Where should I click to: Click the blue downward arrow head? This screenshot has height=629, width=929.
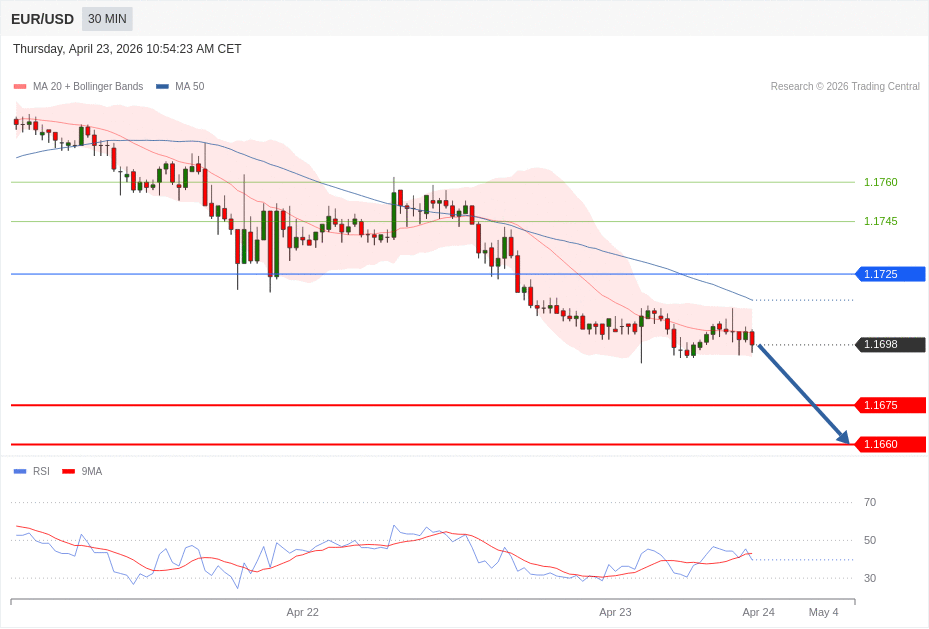pos(843,437)
